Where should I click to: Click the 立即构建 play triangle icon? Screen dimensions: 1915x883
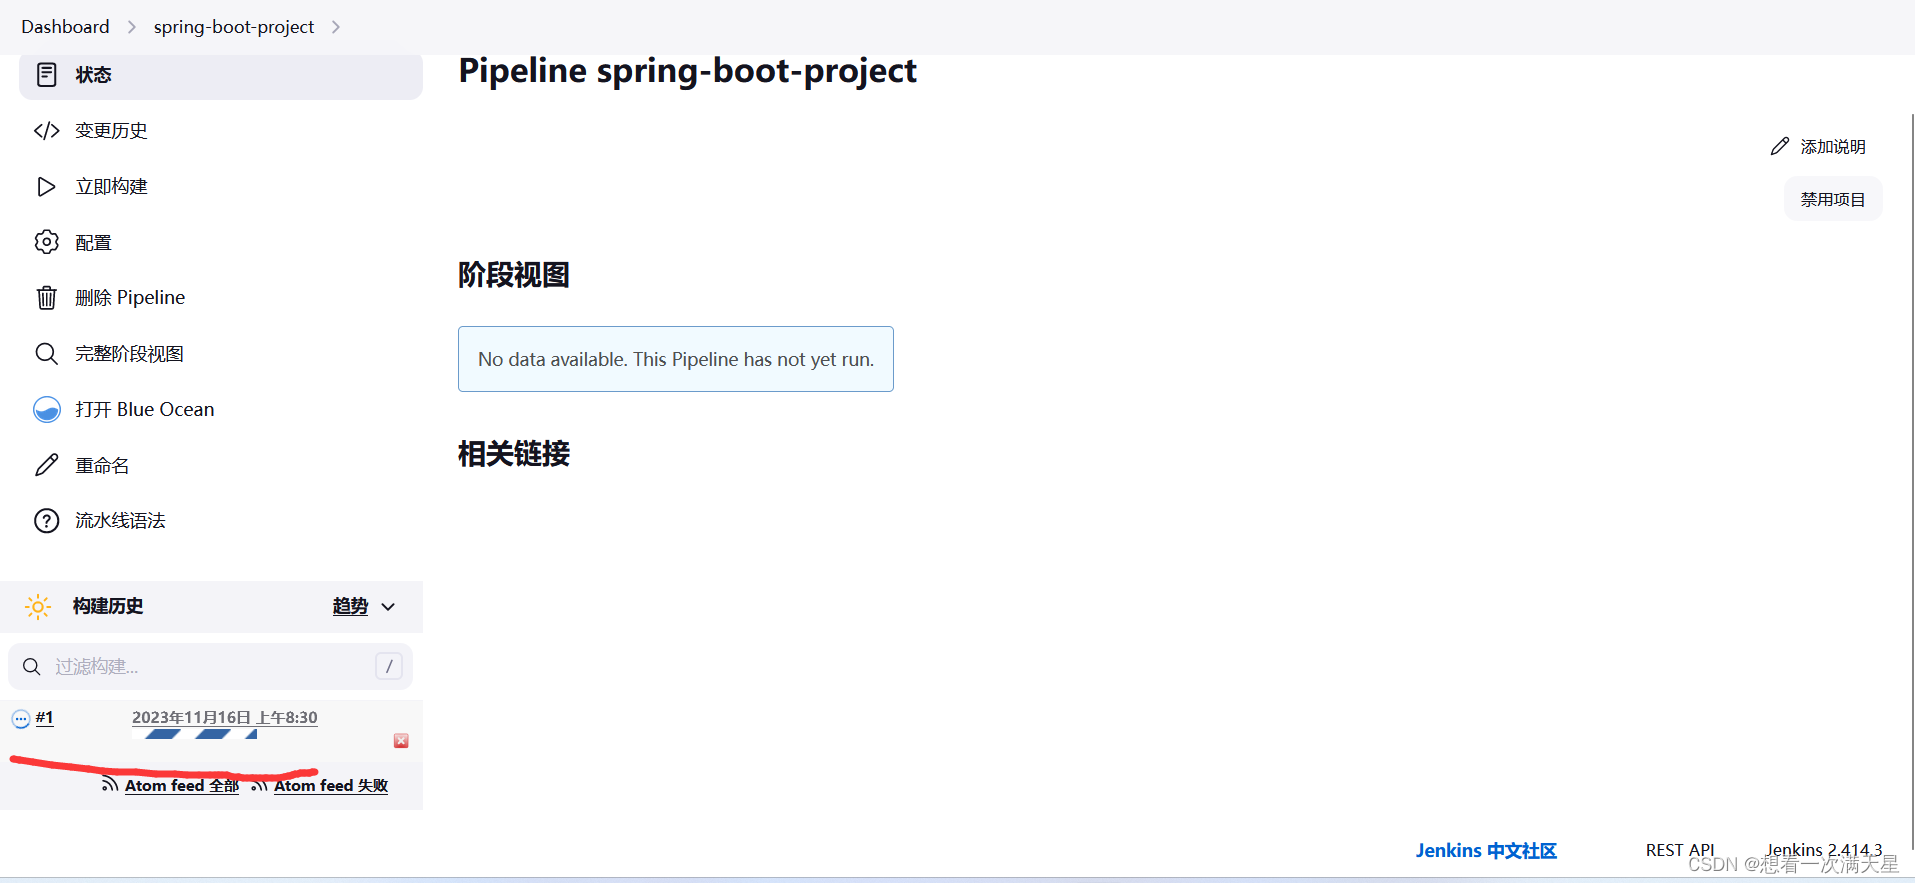[x=46, y=187]
